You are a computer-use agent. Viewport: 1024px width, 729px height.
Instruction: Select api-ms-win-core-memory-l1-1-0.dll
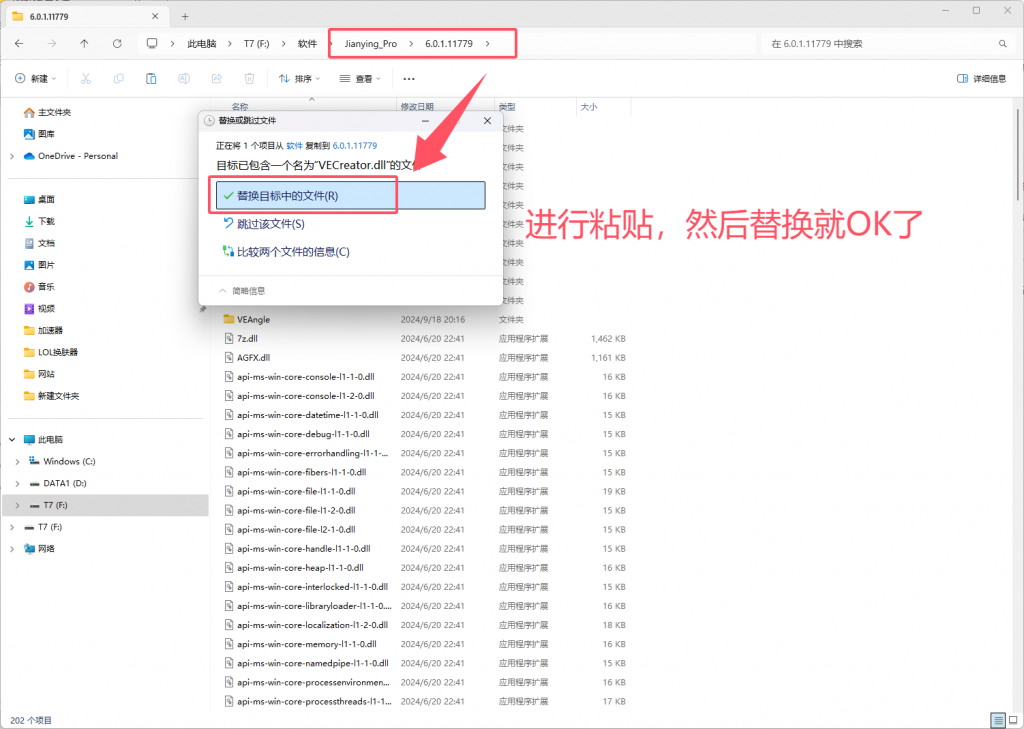(x=306, y=644)
